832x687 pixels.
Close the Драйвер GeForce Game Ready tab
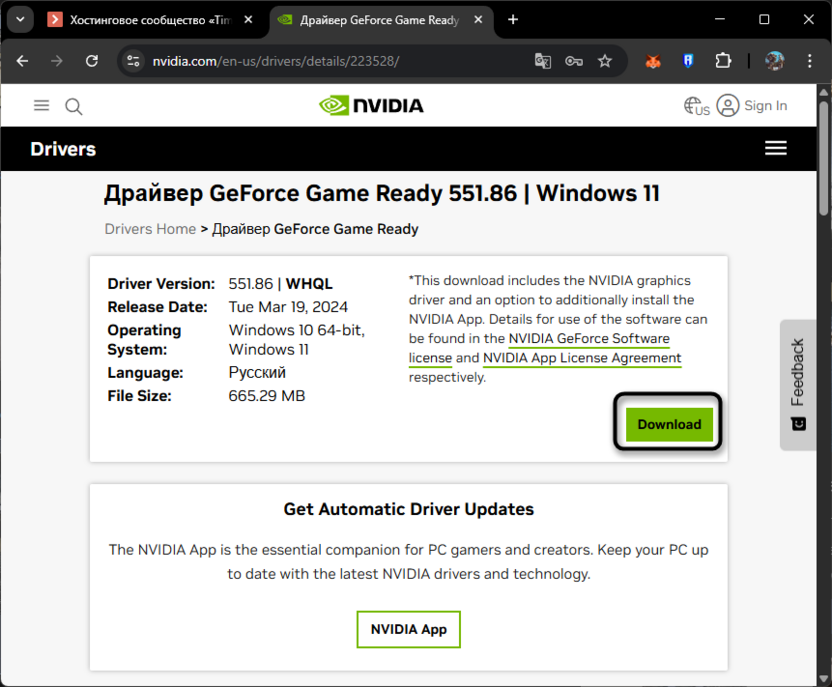point(478,20)
